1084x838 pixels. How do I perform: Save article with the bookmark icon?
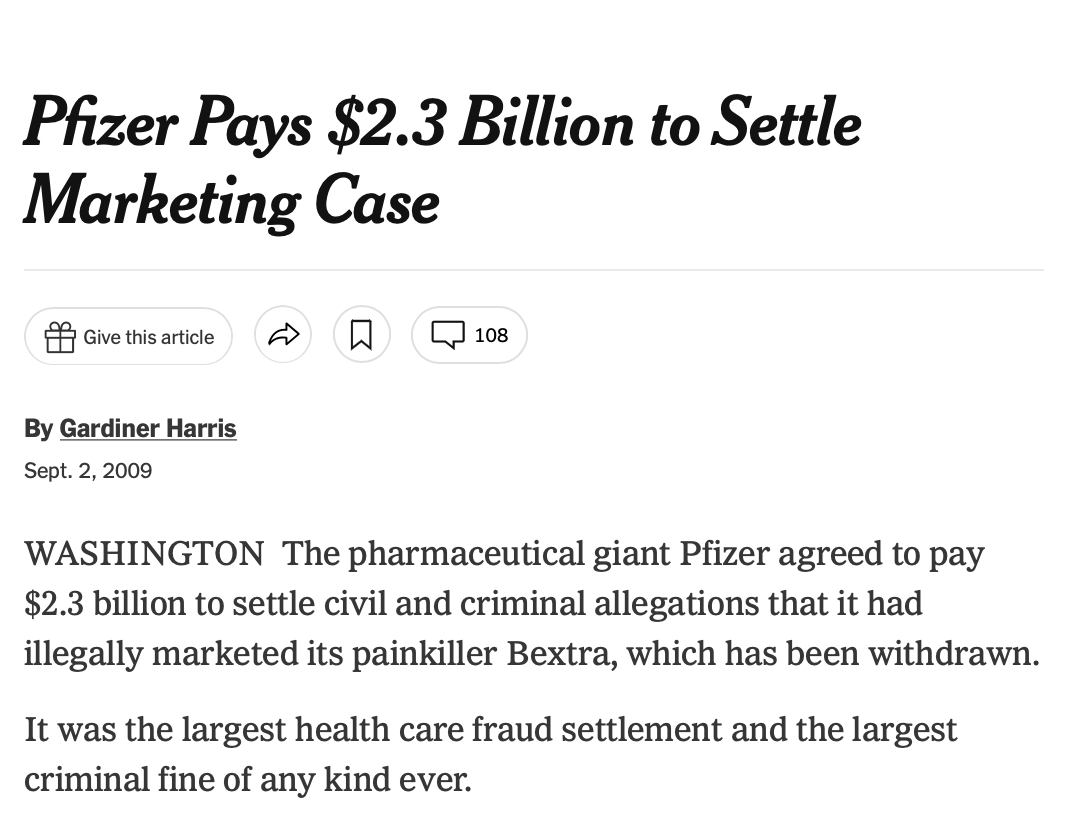click(362, 335)
